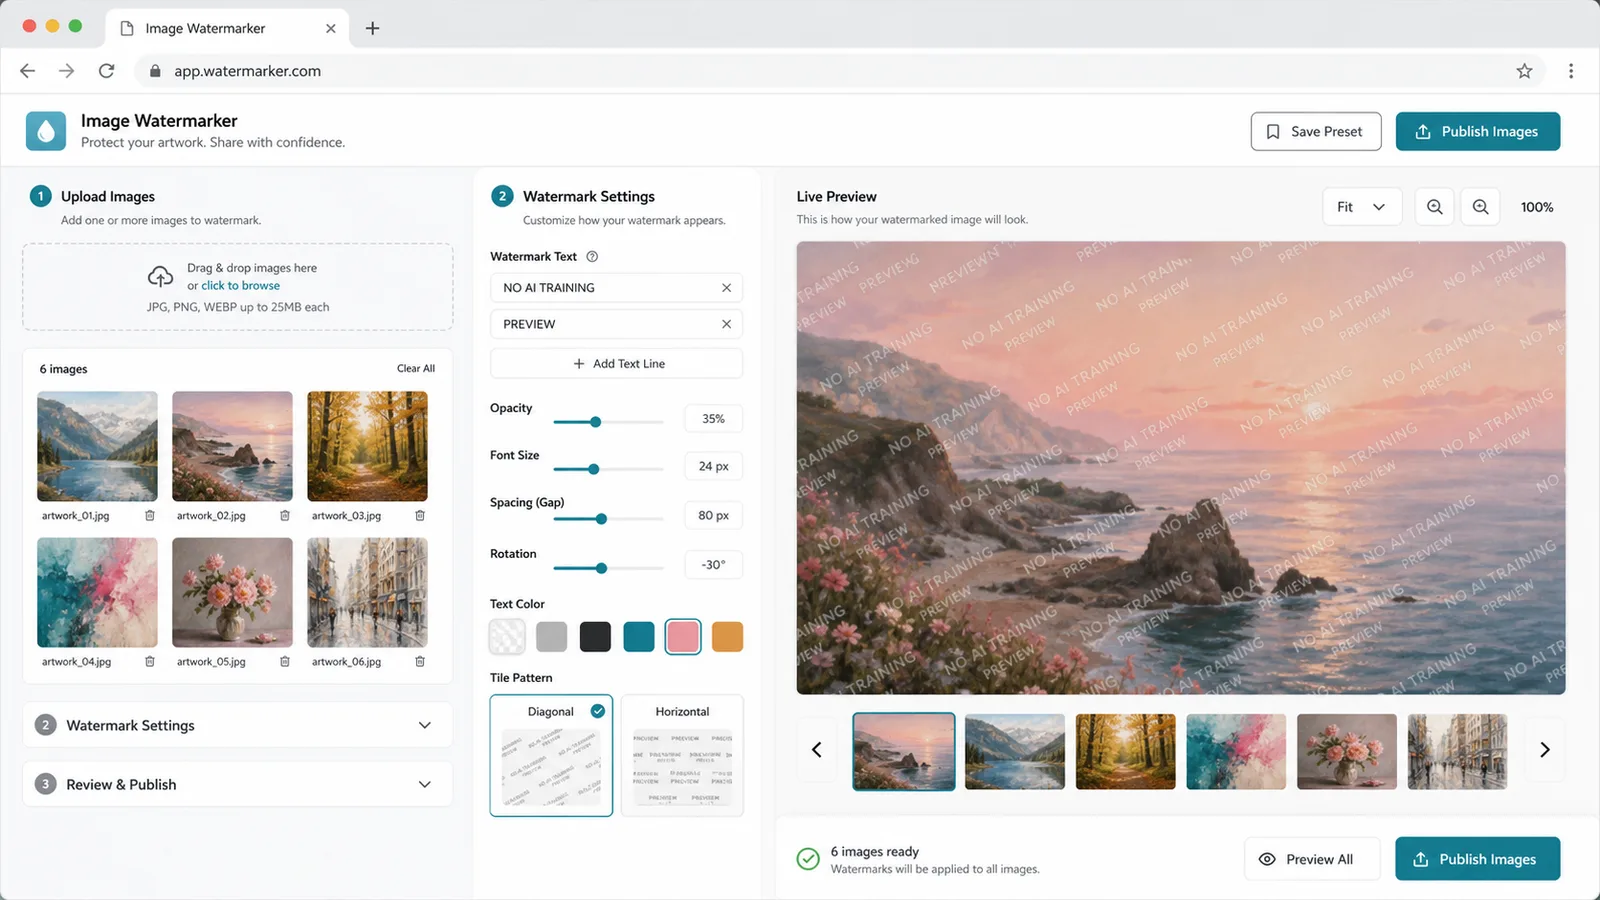Open the Fit zoom dropdown
The image size is (1600, 900).
[1362, 207]
